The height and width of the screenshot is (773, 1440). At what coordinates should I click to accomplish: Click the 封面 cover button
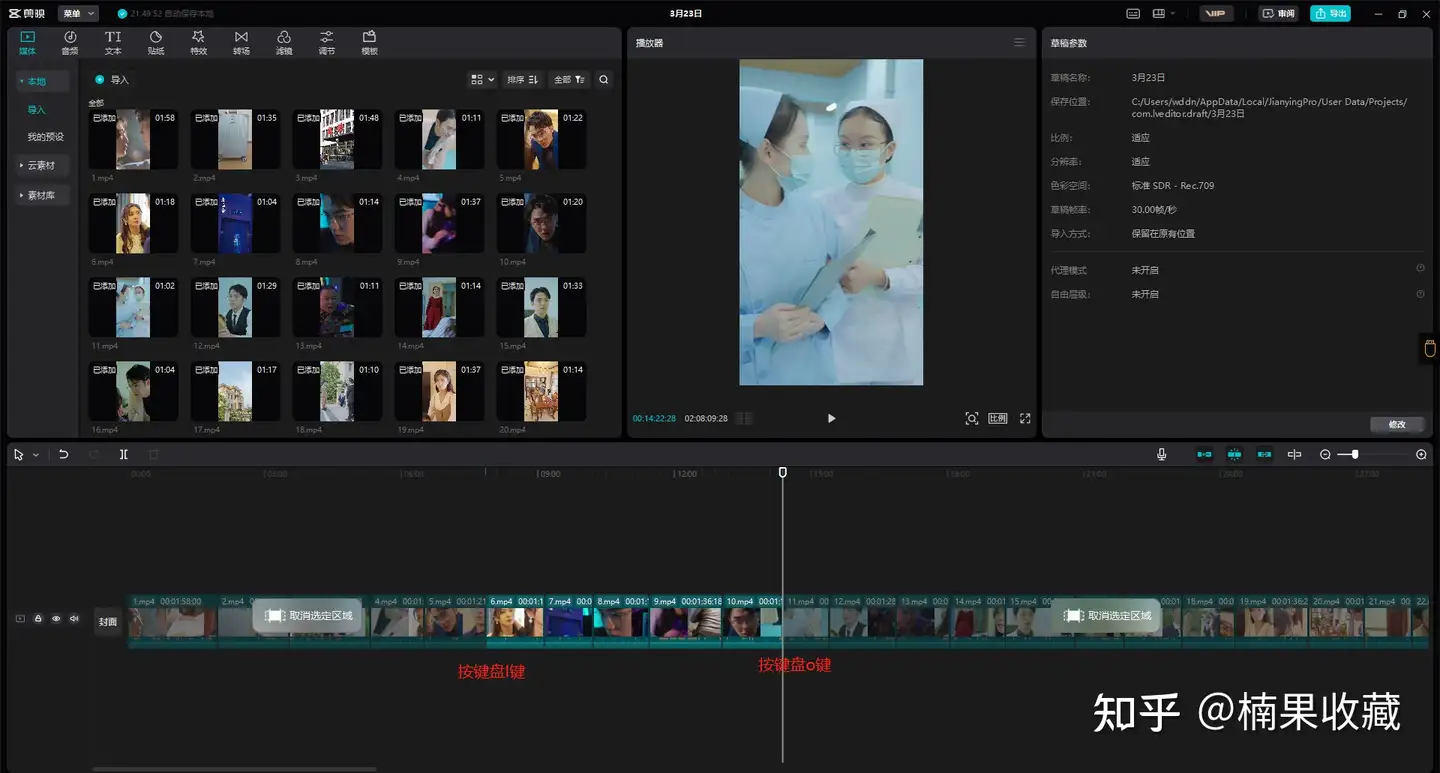[x=108, y=621]
